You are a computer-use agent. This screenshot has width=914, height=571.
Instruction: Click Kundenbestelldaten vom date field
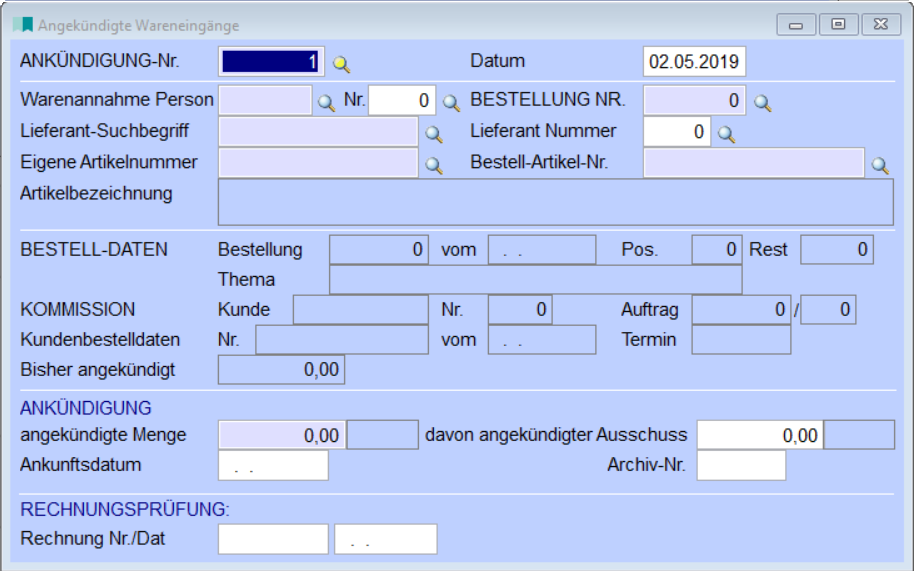[542, 340]
